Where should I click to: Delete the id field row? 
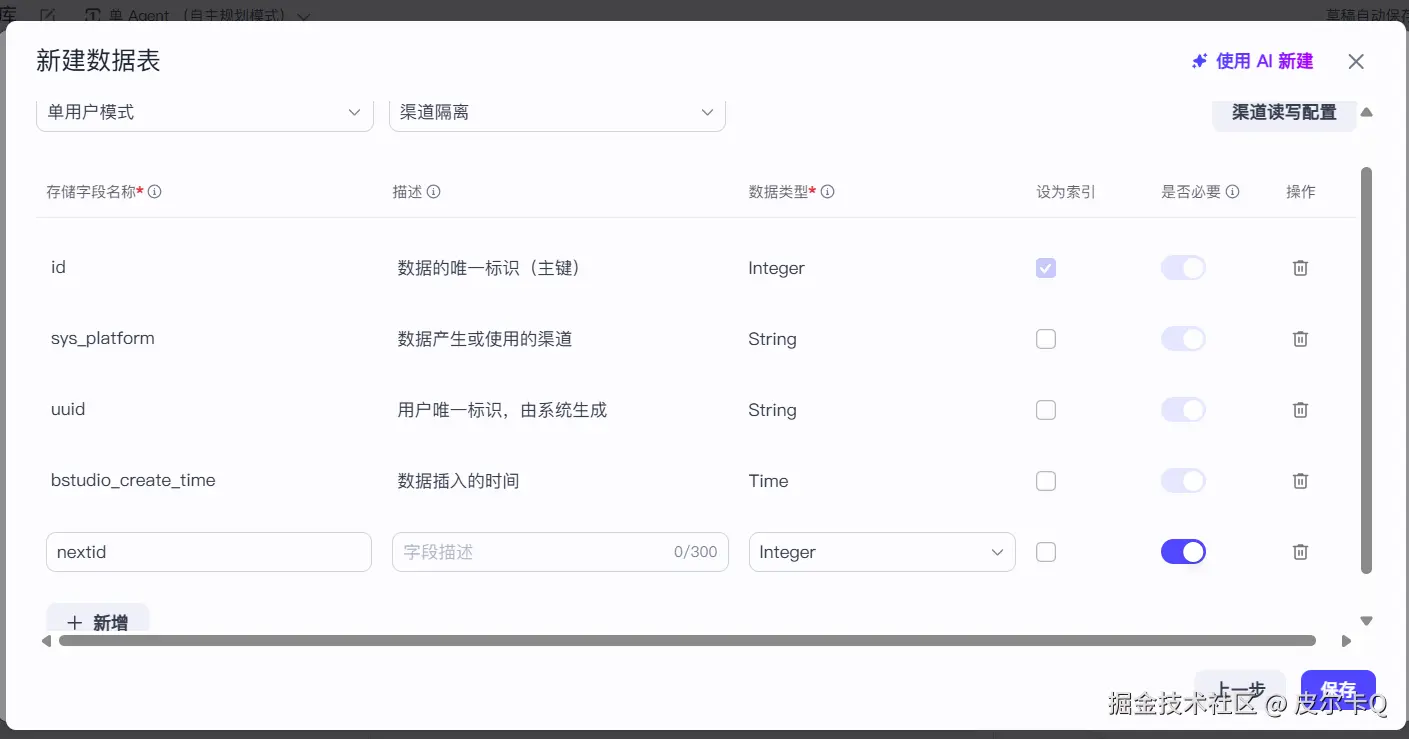click(1300, 268)
